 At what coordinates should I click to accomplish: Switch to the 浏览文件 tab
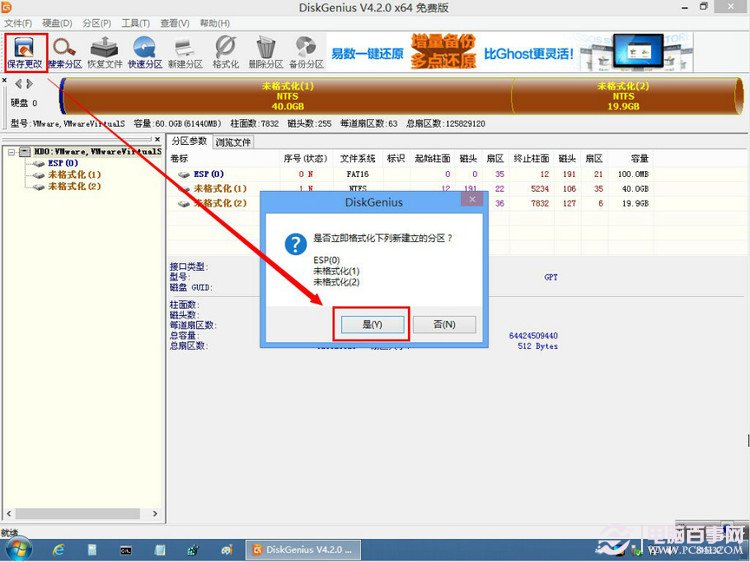point(232,142)
